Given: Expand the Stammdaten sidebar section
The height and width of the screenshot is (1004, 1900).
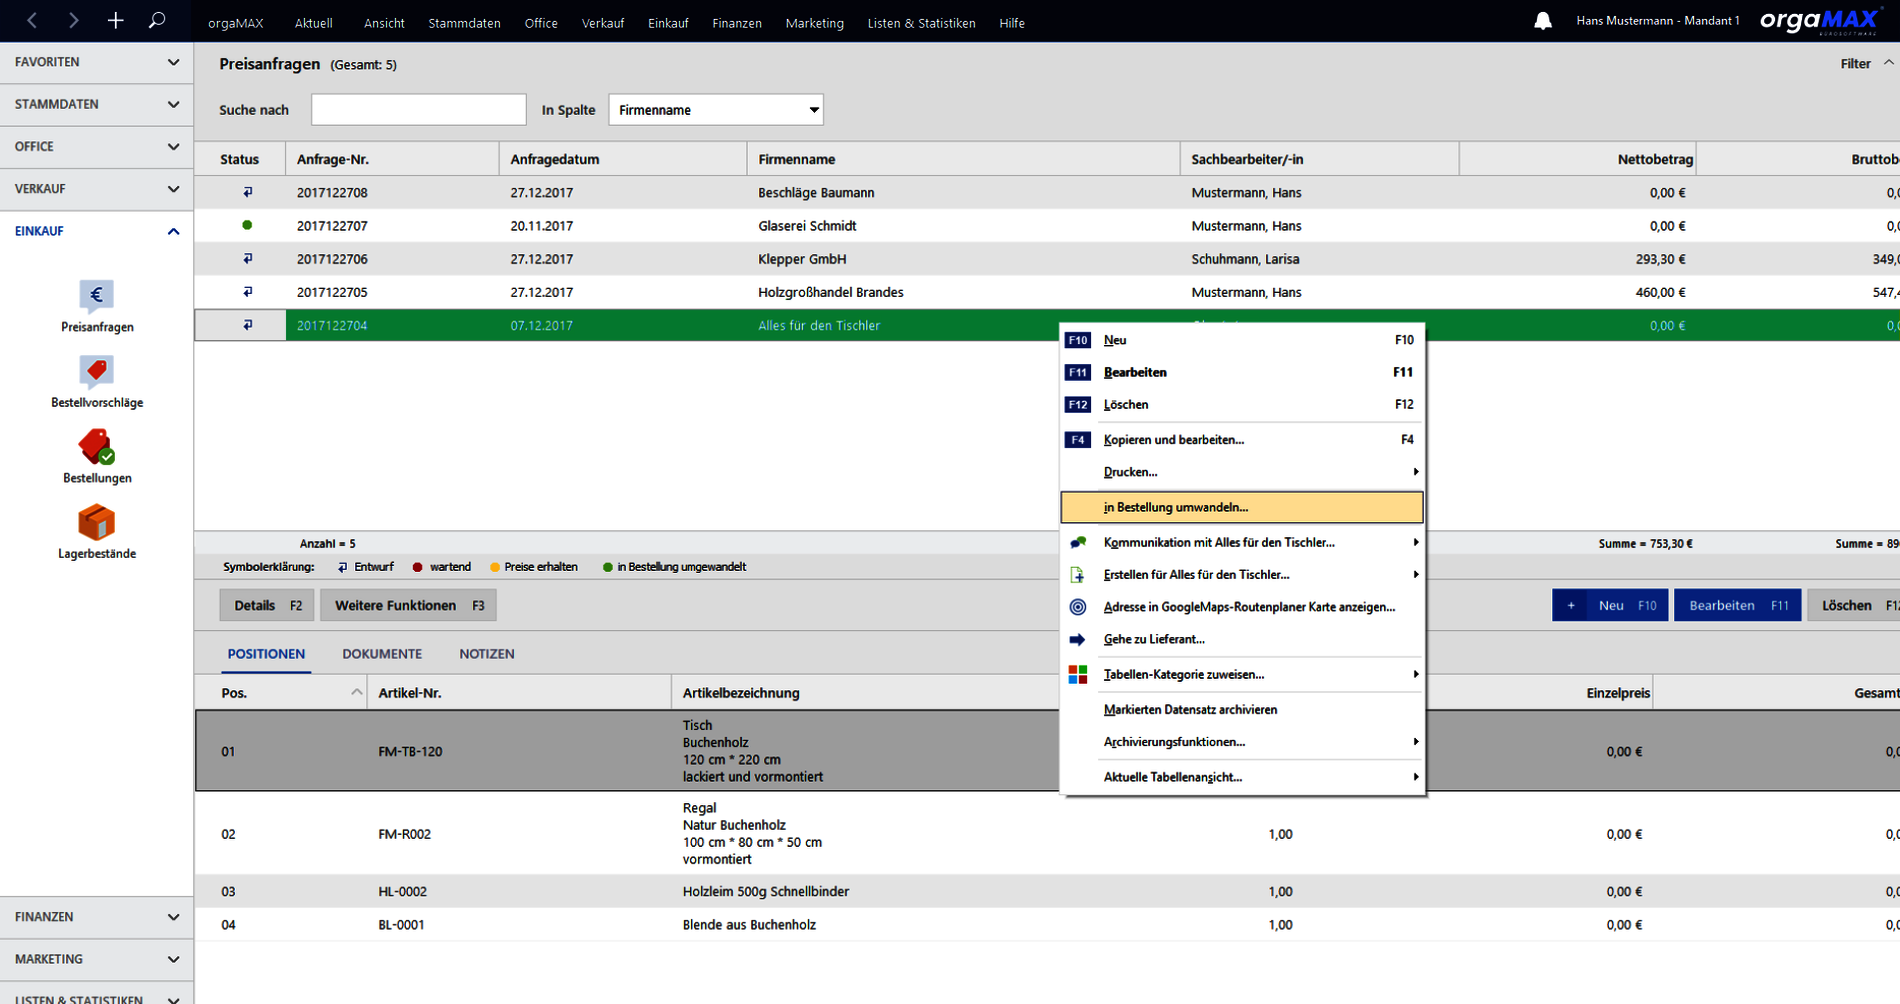Looking at the screenshot, I should [96, 104].
